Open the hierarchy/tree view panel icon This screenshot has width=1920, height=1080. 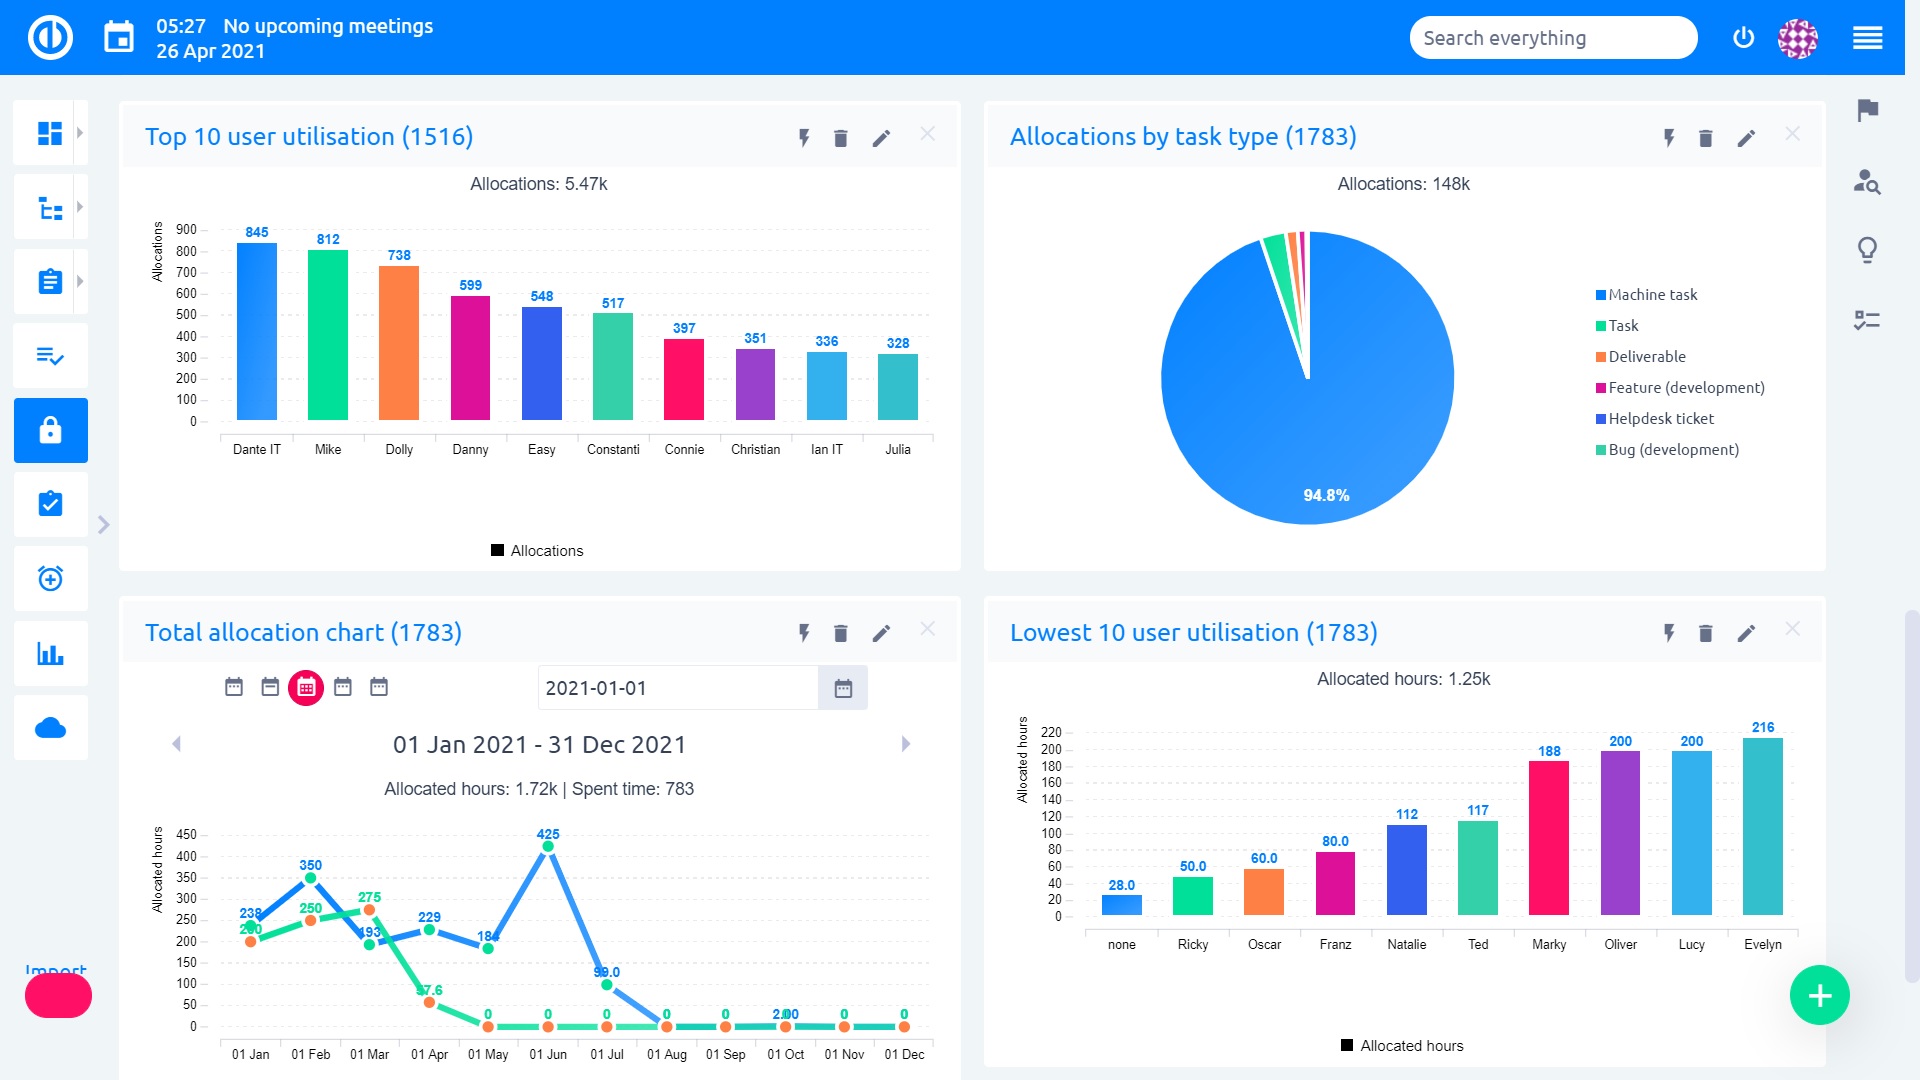coord(51,208)
